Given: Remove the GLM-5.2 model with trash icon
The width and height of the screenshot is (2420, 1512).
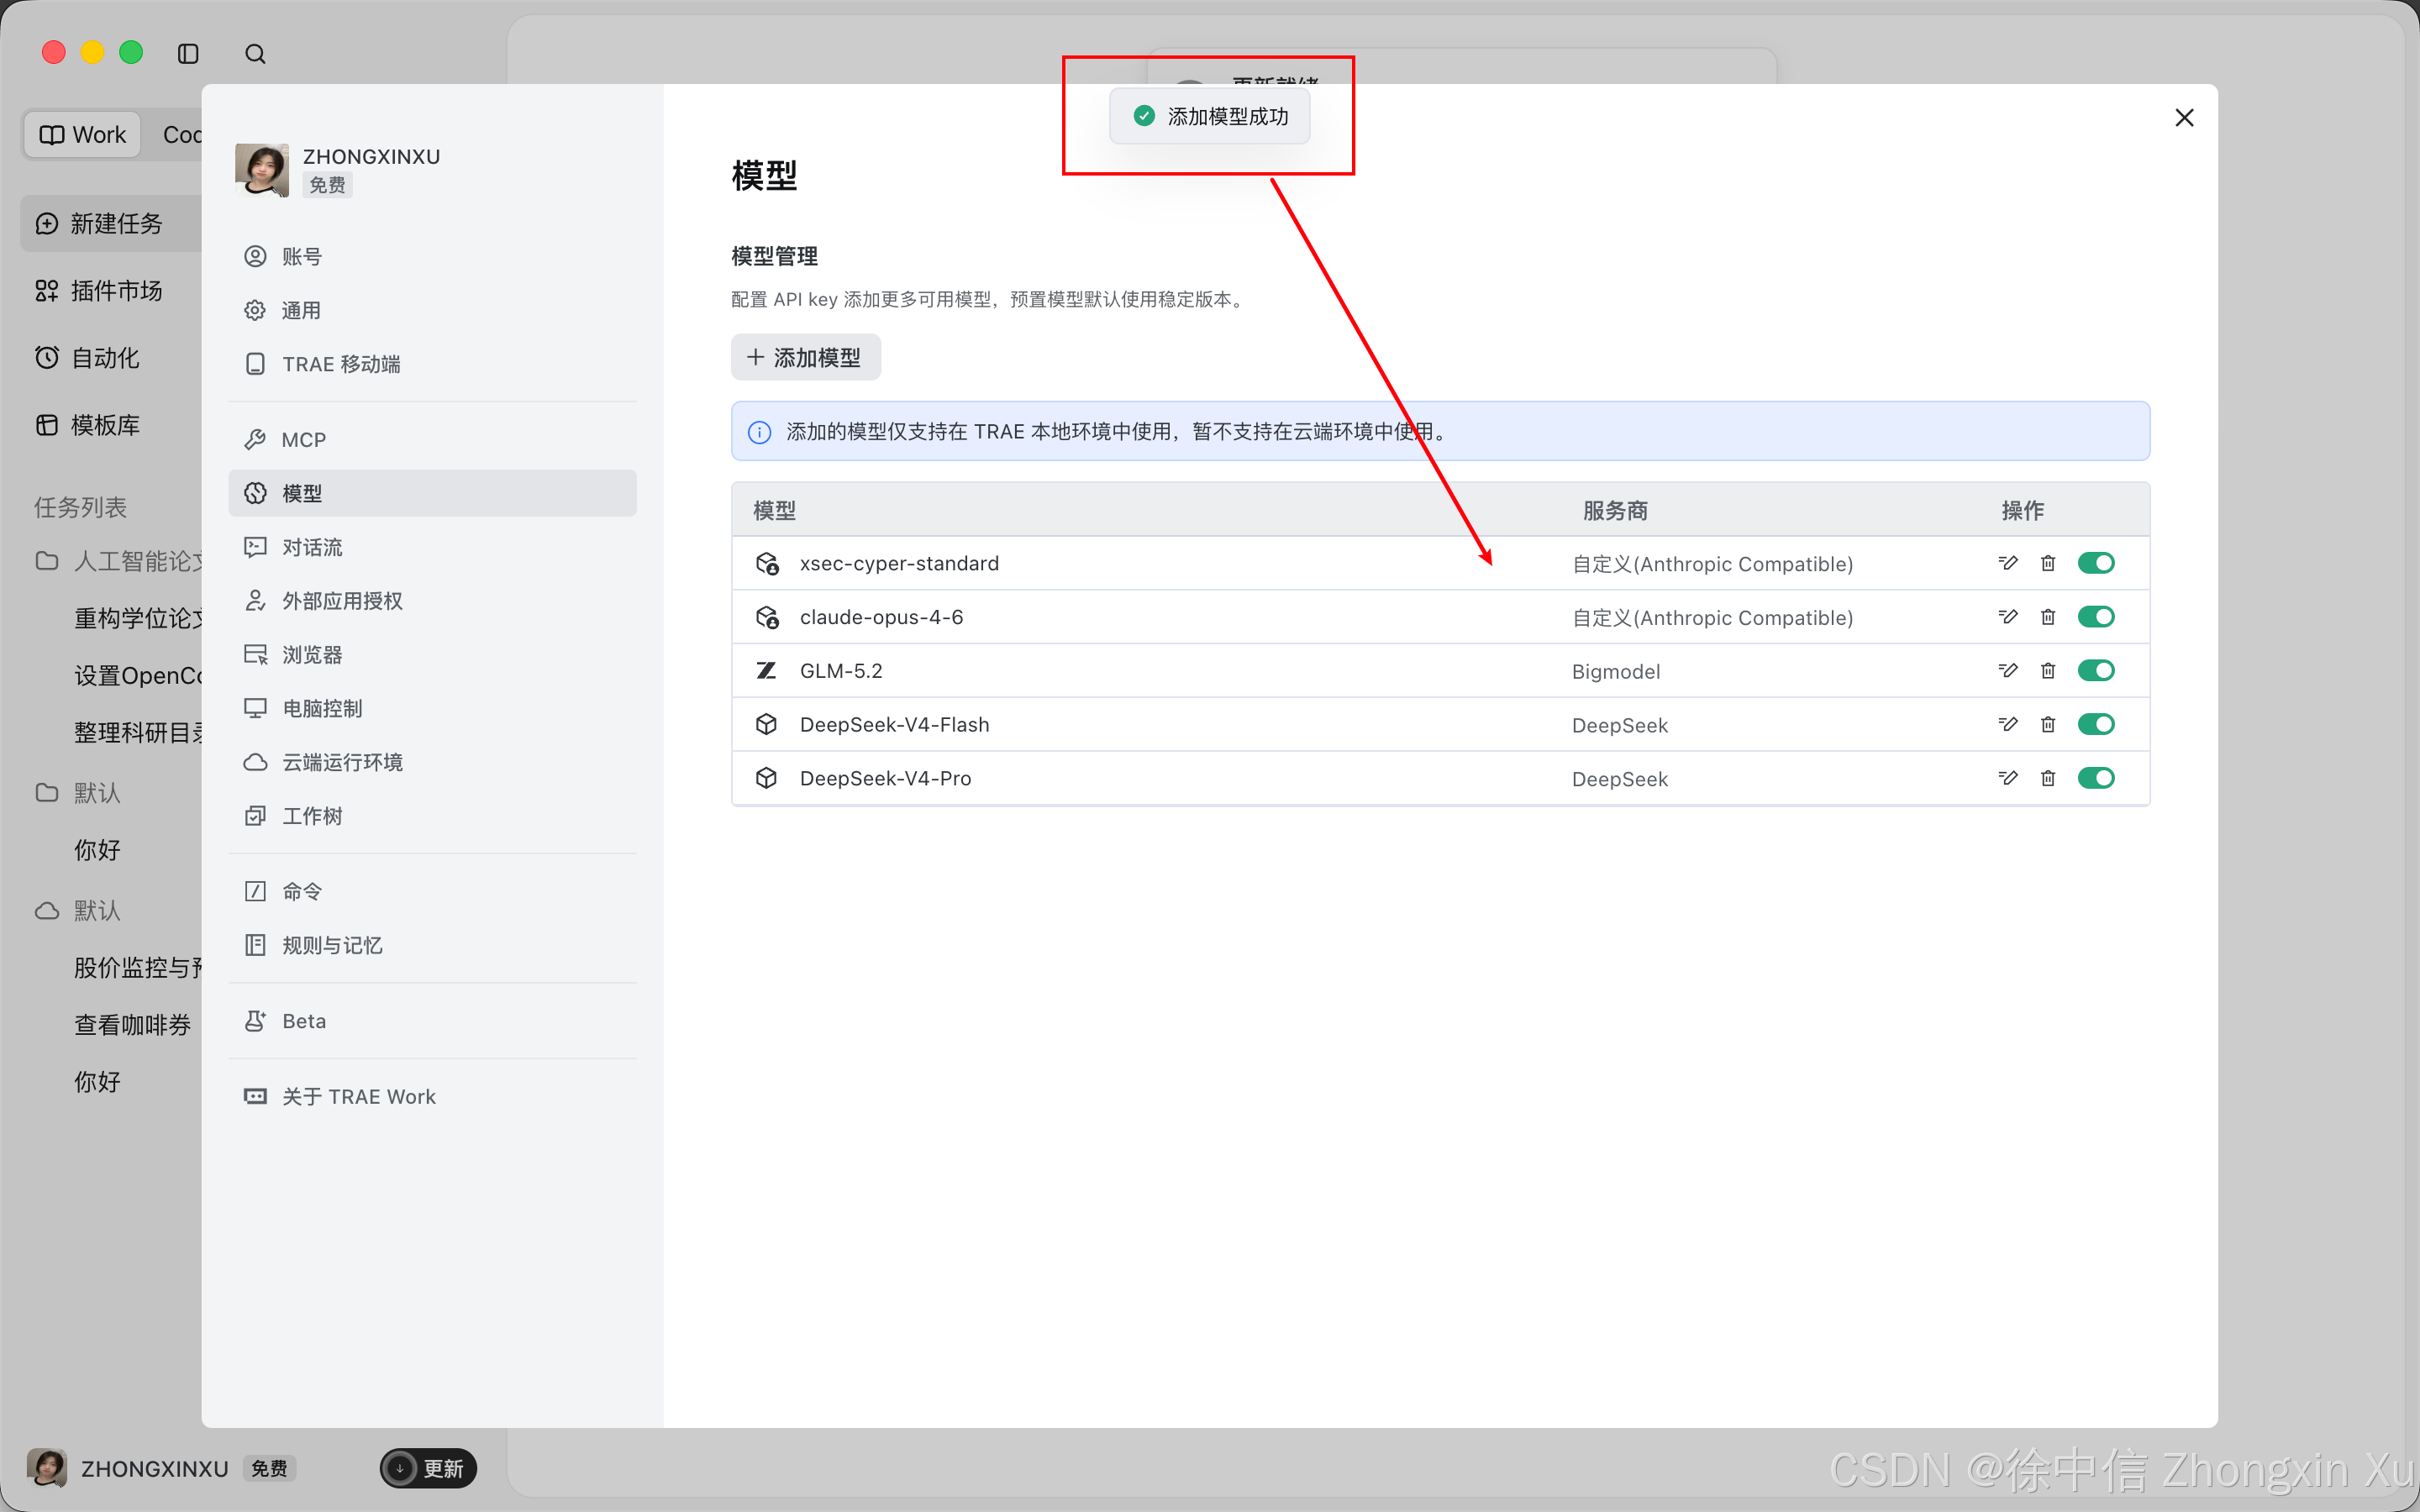Looking at the screenshot, I should click(x=2048, y=670).
